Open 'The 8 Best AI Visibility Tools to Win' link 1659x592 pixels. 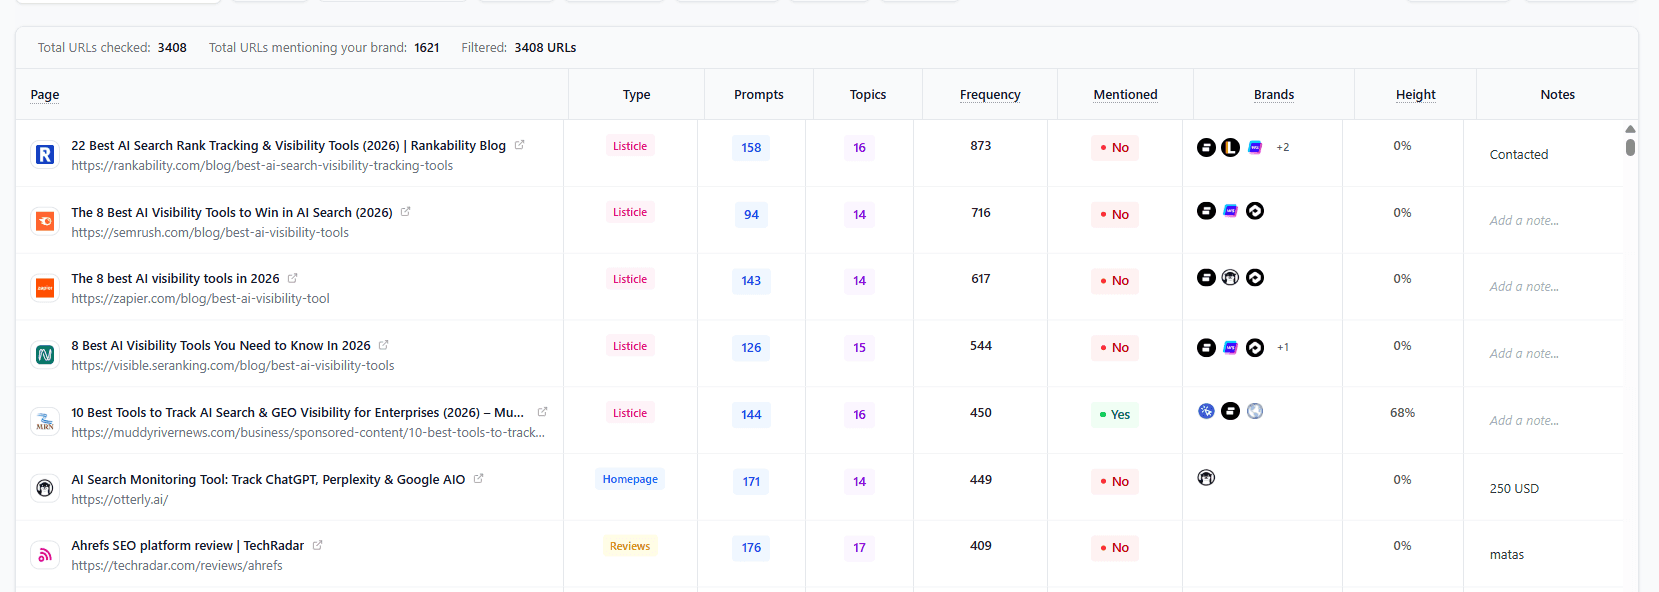[232, 212]
